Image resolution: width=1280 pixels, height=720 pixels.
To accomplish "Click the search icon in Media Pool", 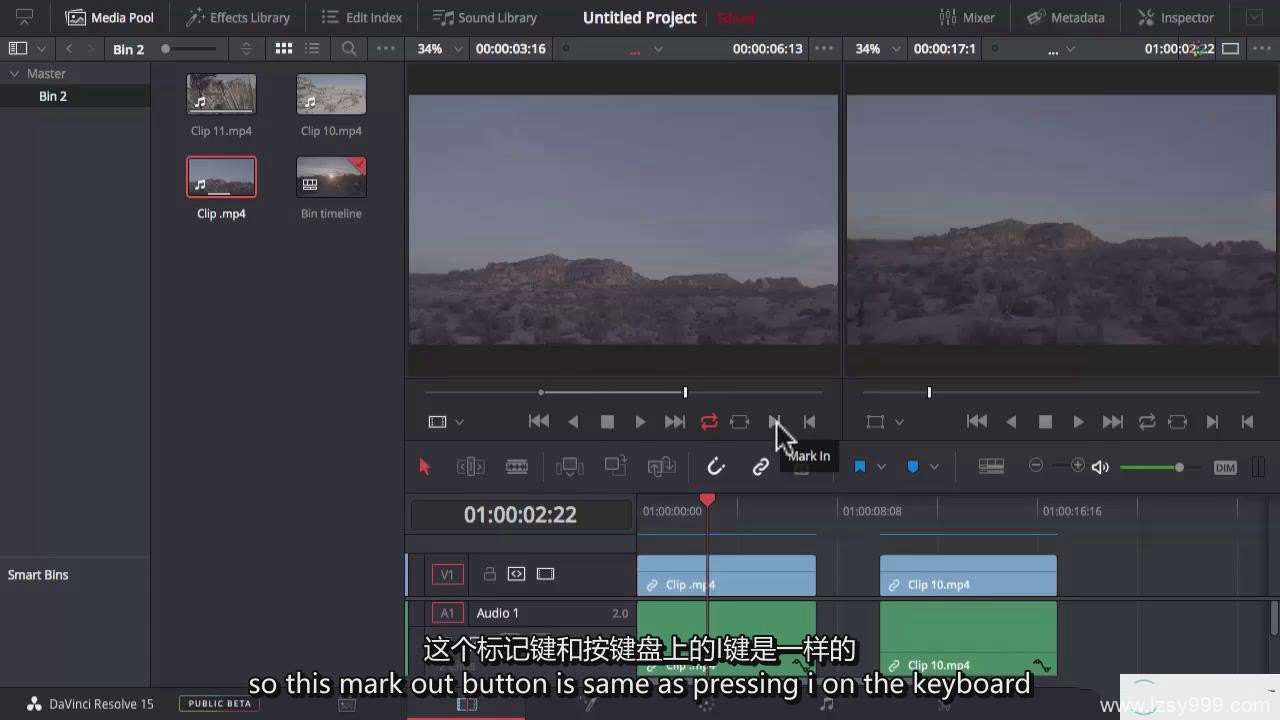I will click(x=349, y=48).
